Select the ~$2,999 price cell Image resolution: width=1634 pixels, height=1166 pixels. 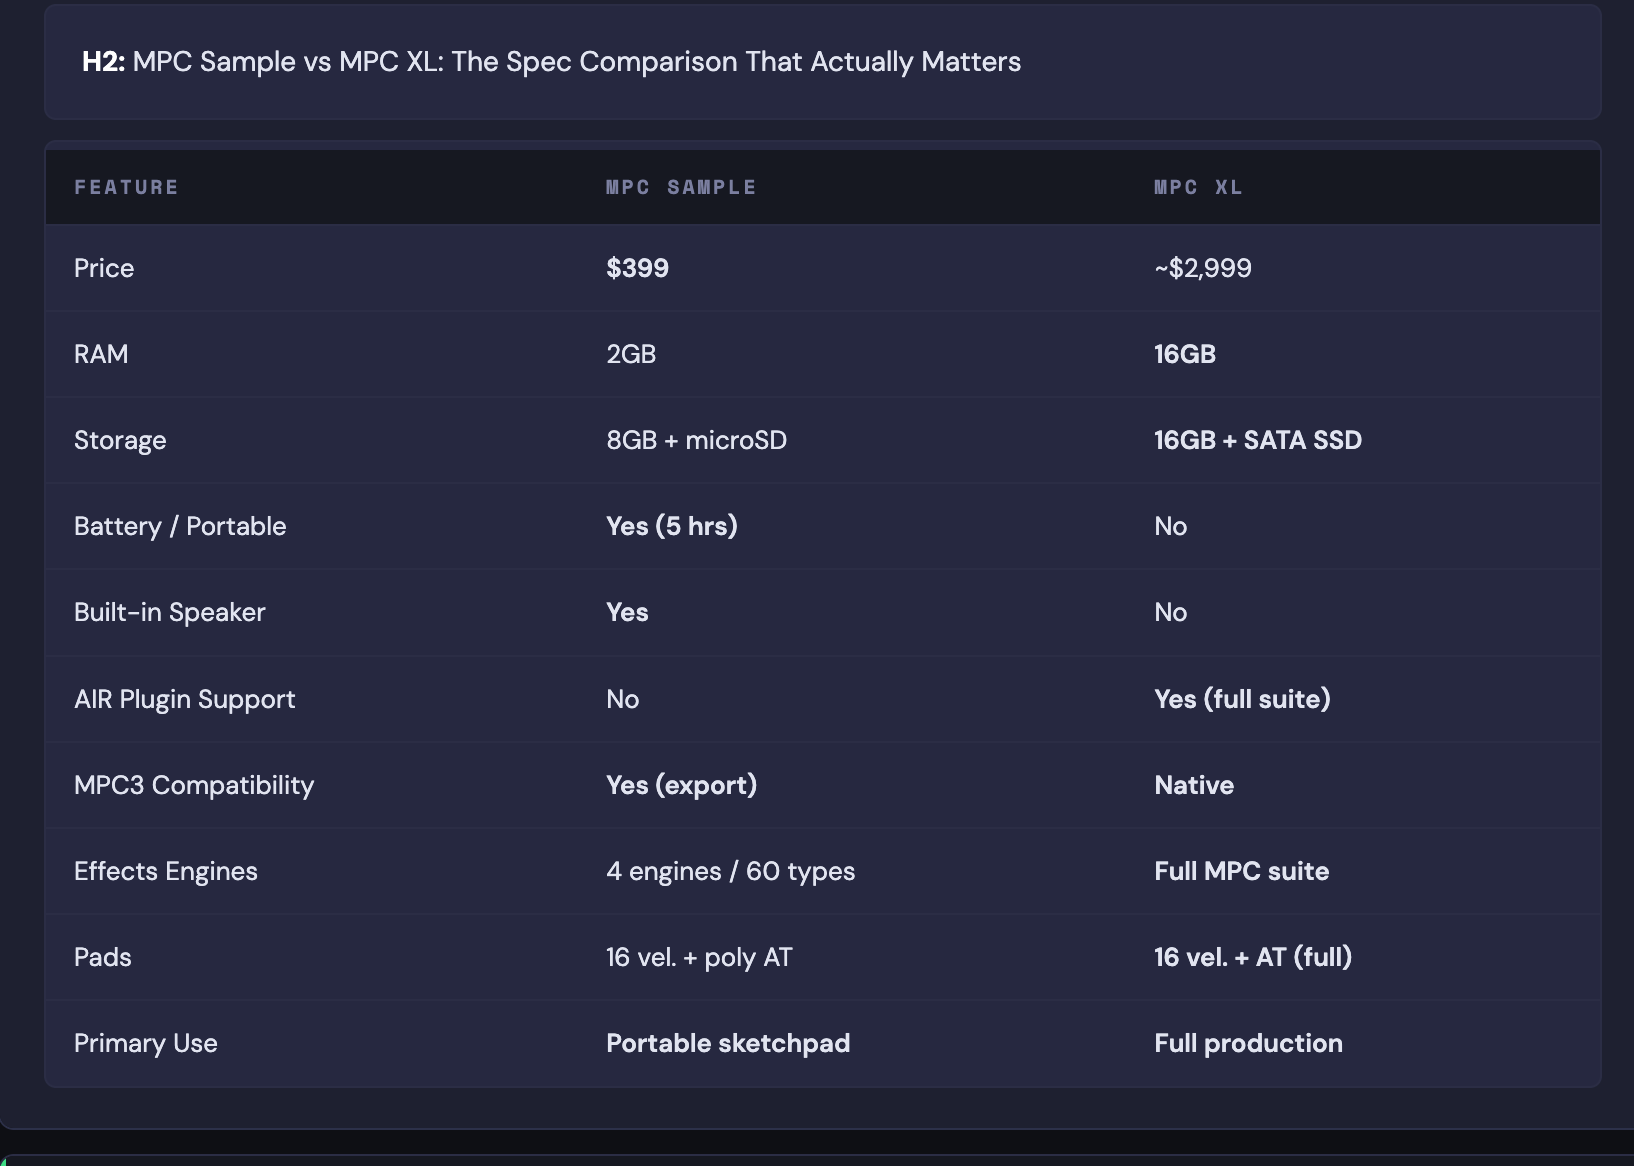coord(1202,268)
